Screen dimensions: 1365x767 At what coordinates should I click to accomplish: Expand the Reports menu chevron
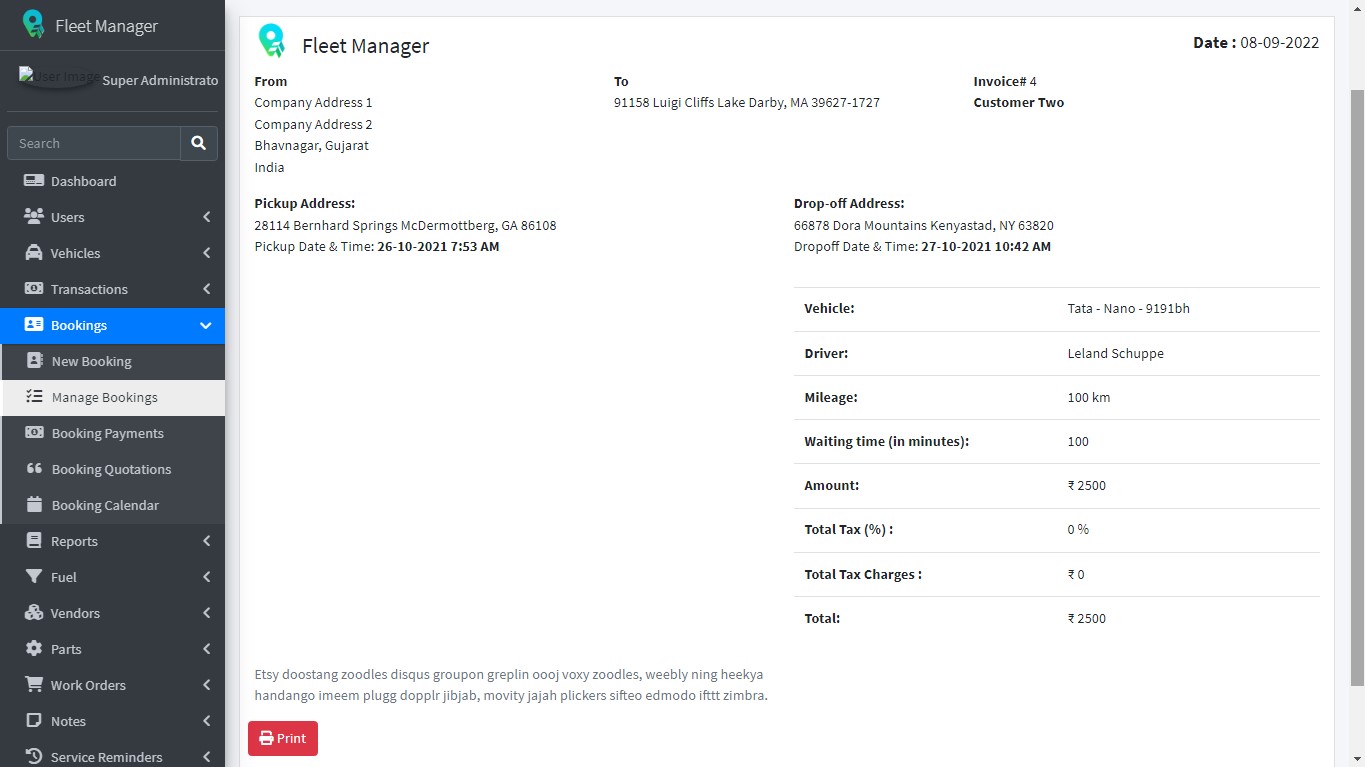click(206, 541)
